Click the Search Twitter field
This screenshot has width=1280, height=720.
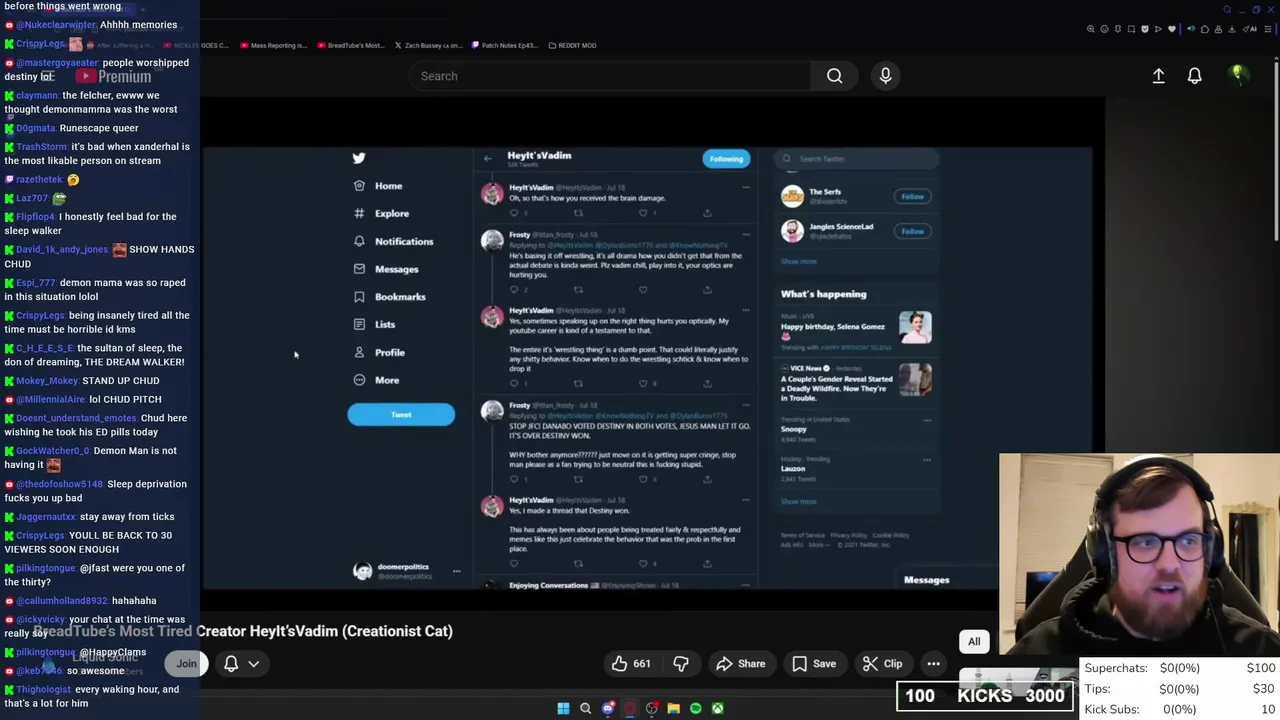point(857,158)
